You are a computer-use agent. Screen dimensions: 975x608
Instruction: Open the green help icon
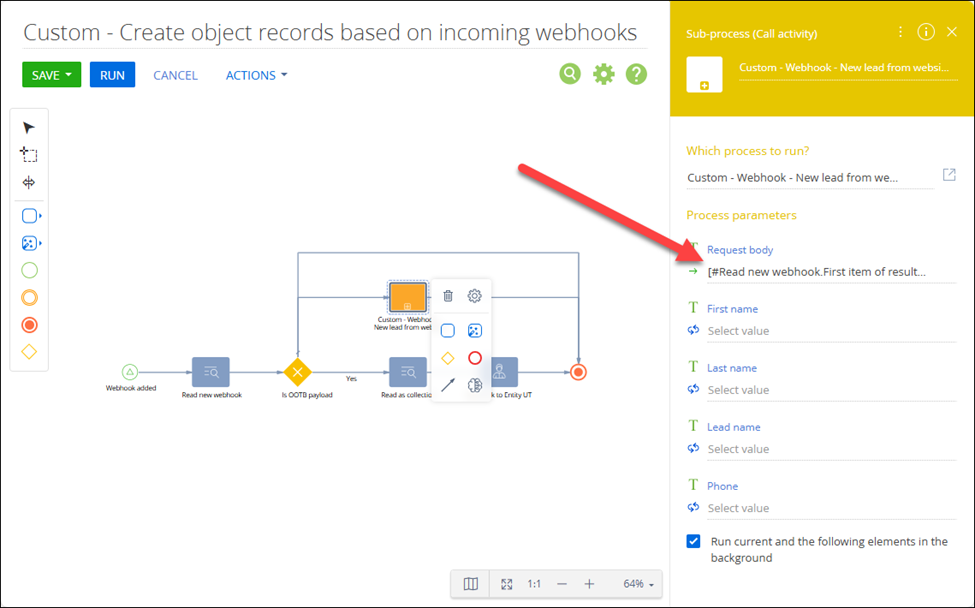(636, 74)
